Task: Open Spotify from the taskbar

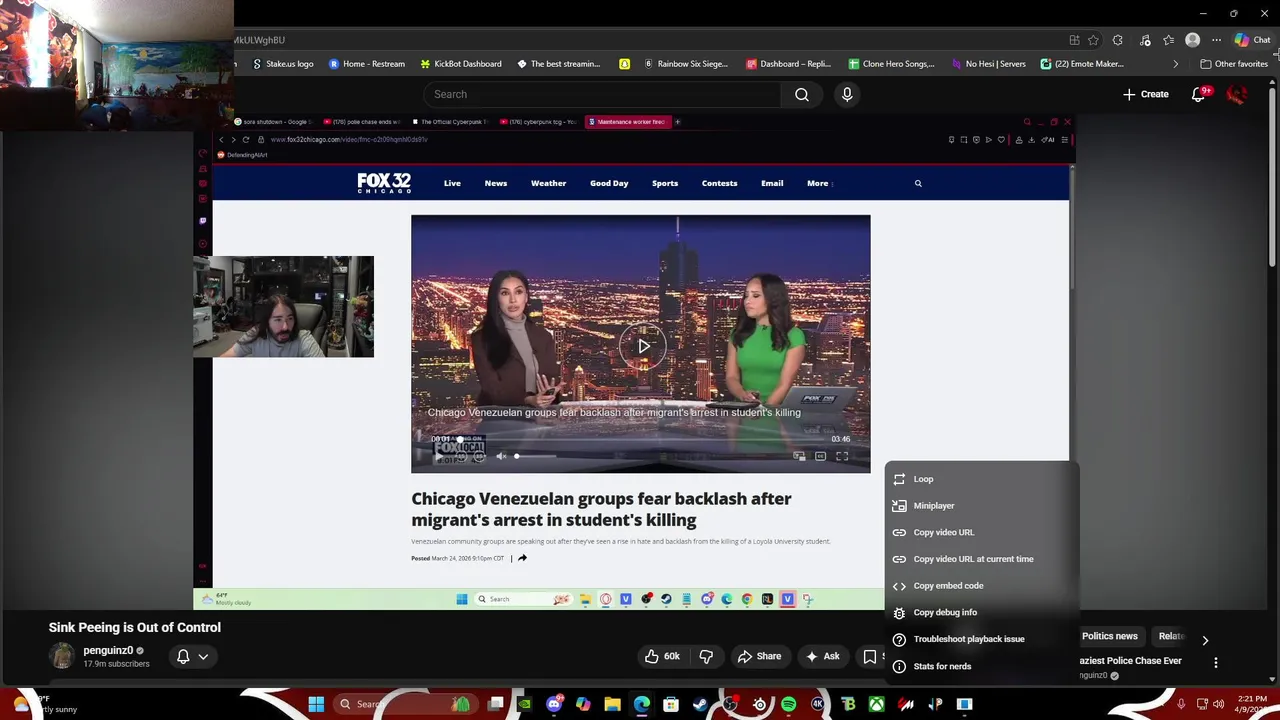Action: tap(789, 704)
